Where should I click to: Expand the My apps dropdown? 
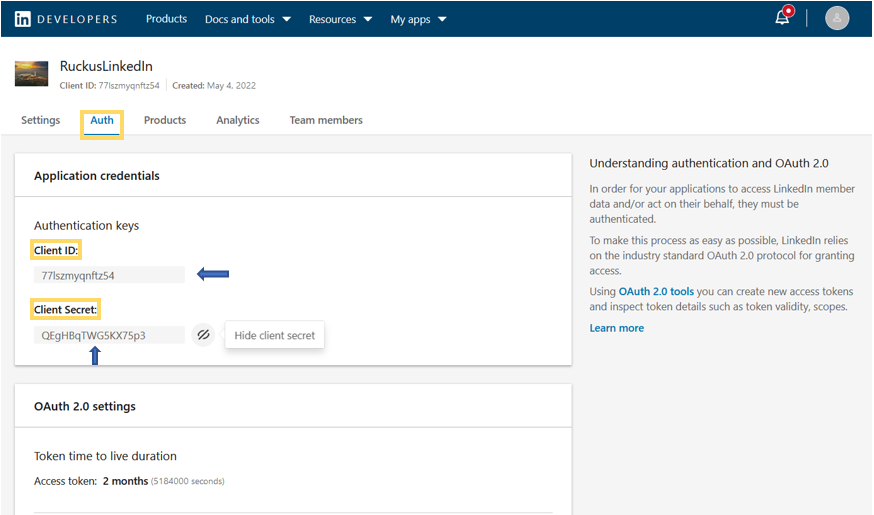(x=418, y=20)
